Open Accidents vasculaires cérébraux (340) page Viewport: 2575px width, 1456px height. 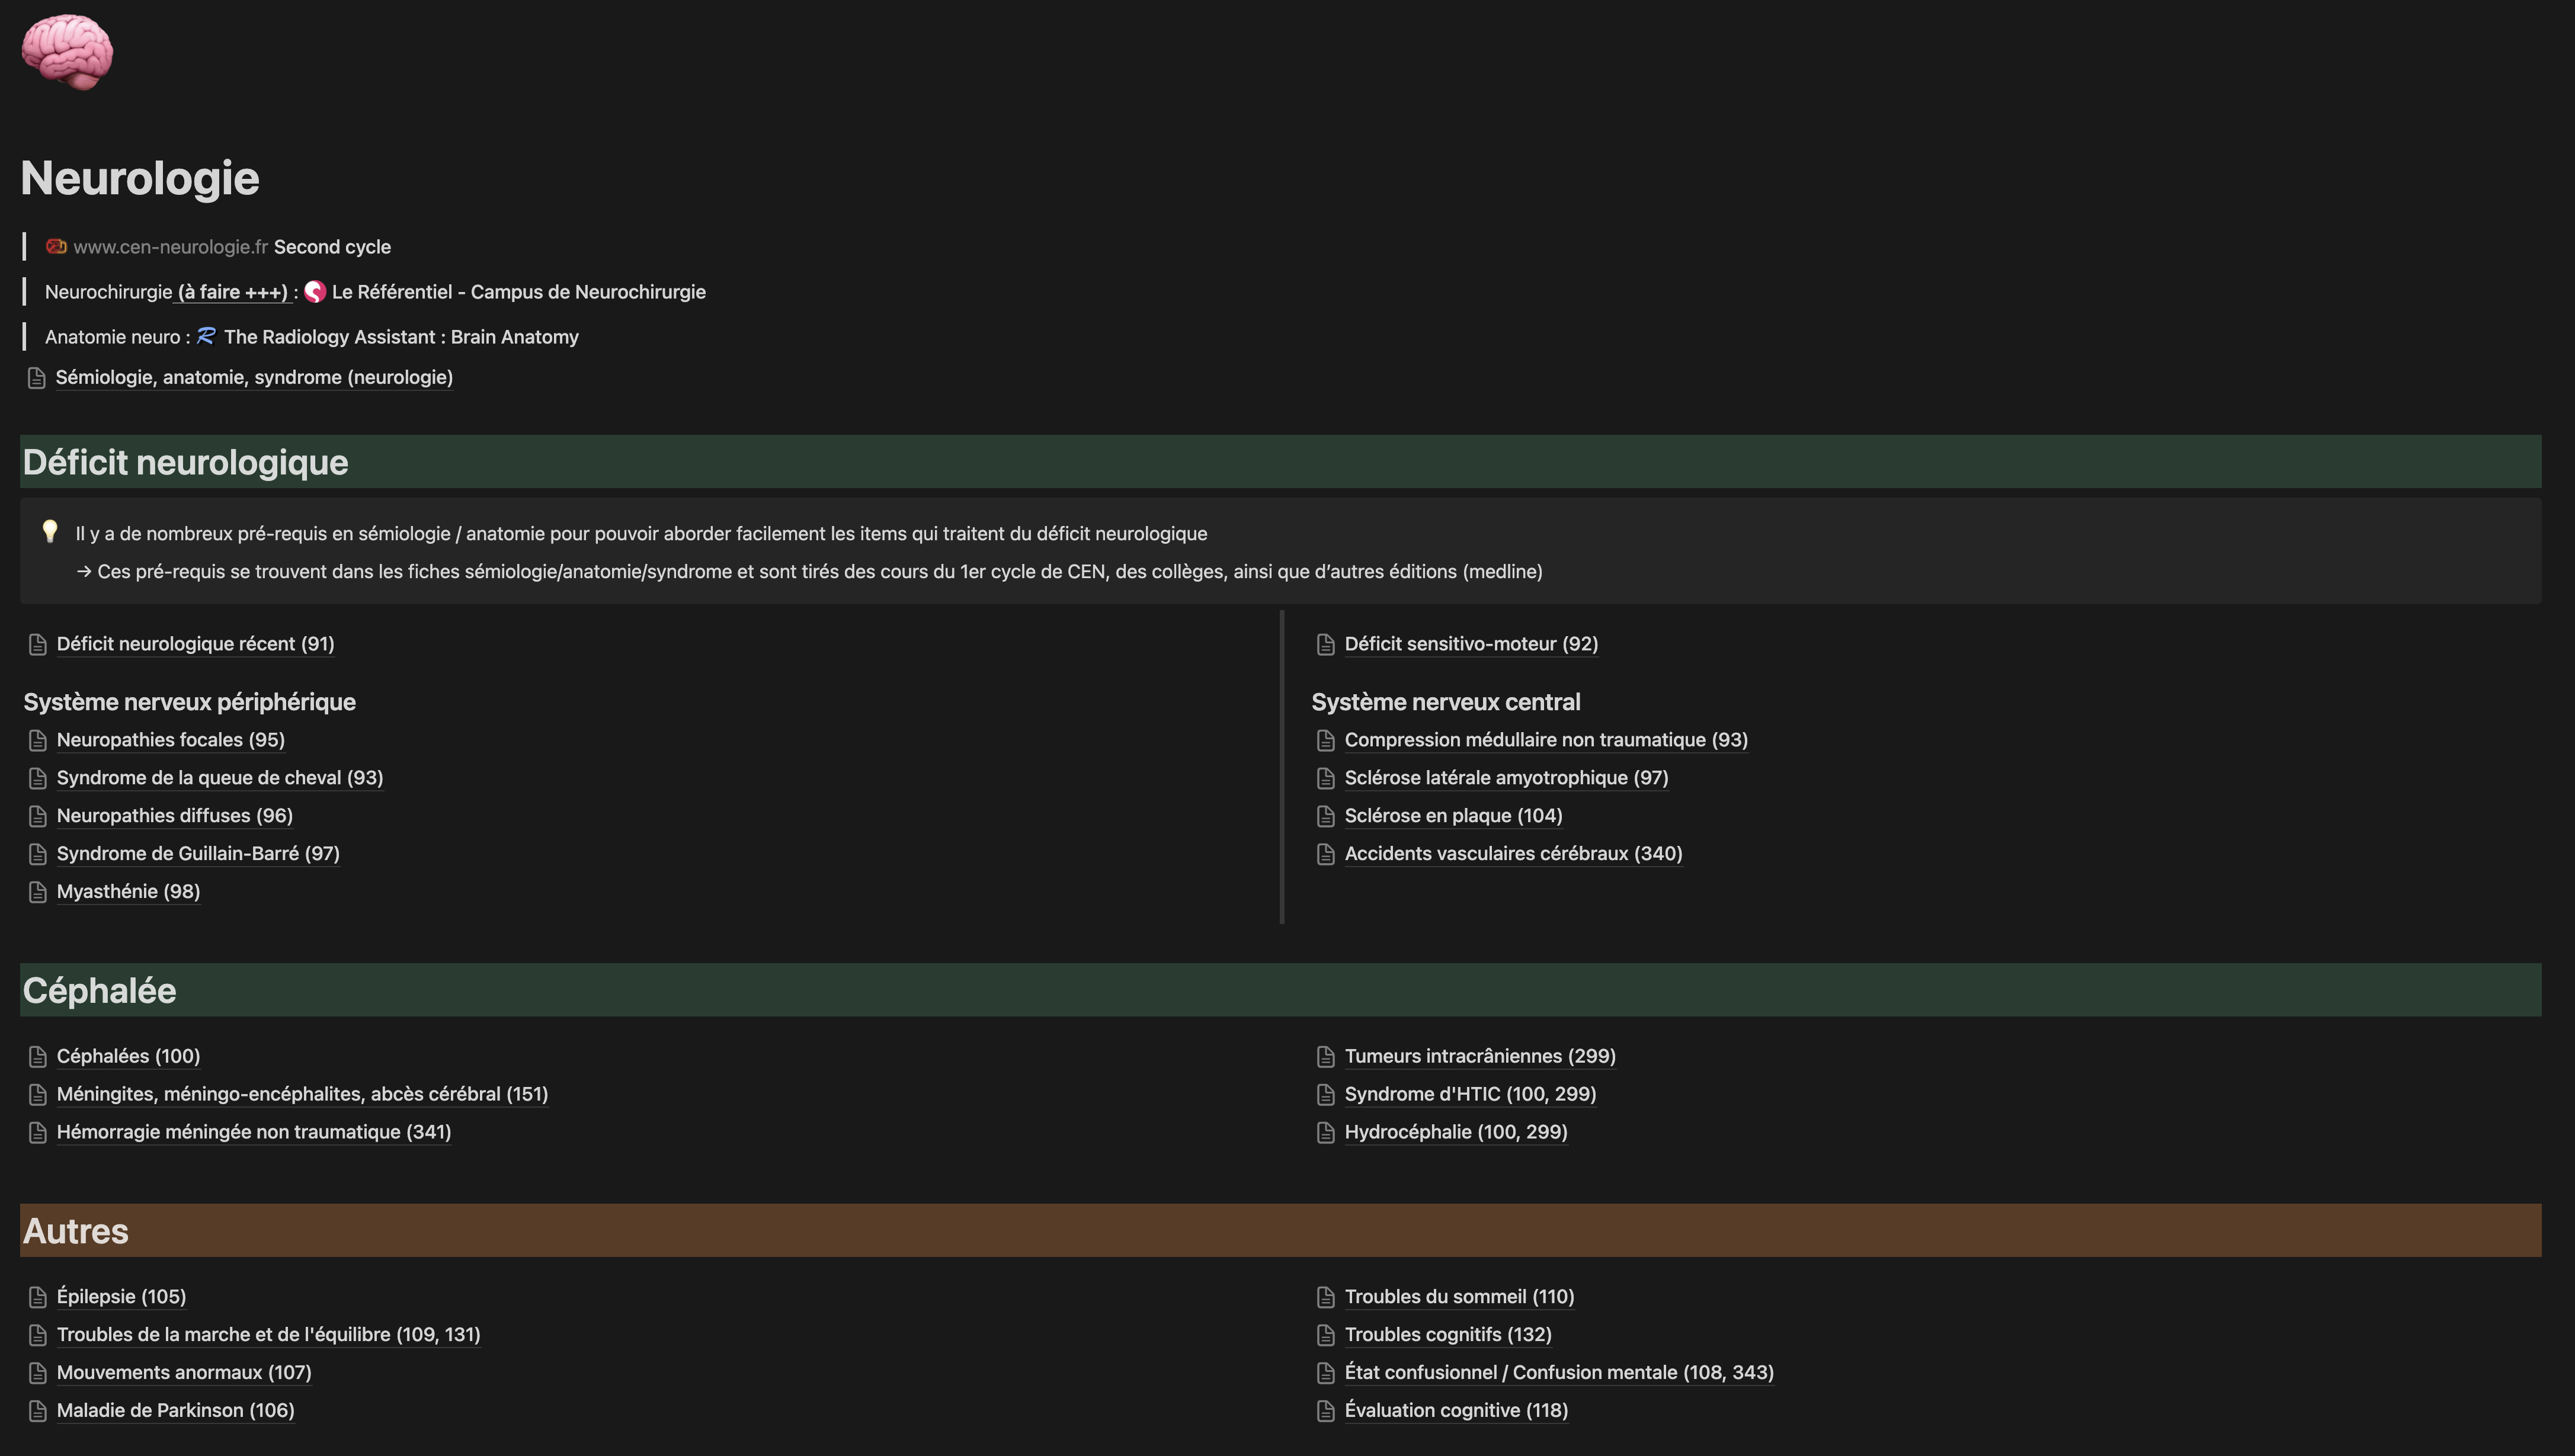click(1512, 854)
